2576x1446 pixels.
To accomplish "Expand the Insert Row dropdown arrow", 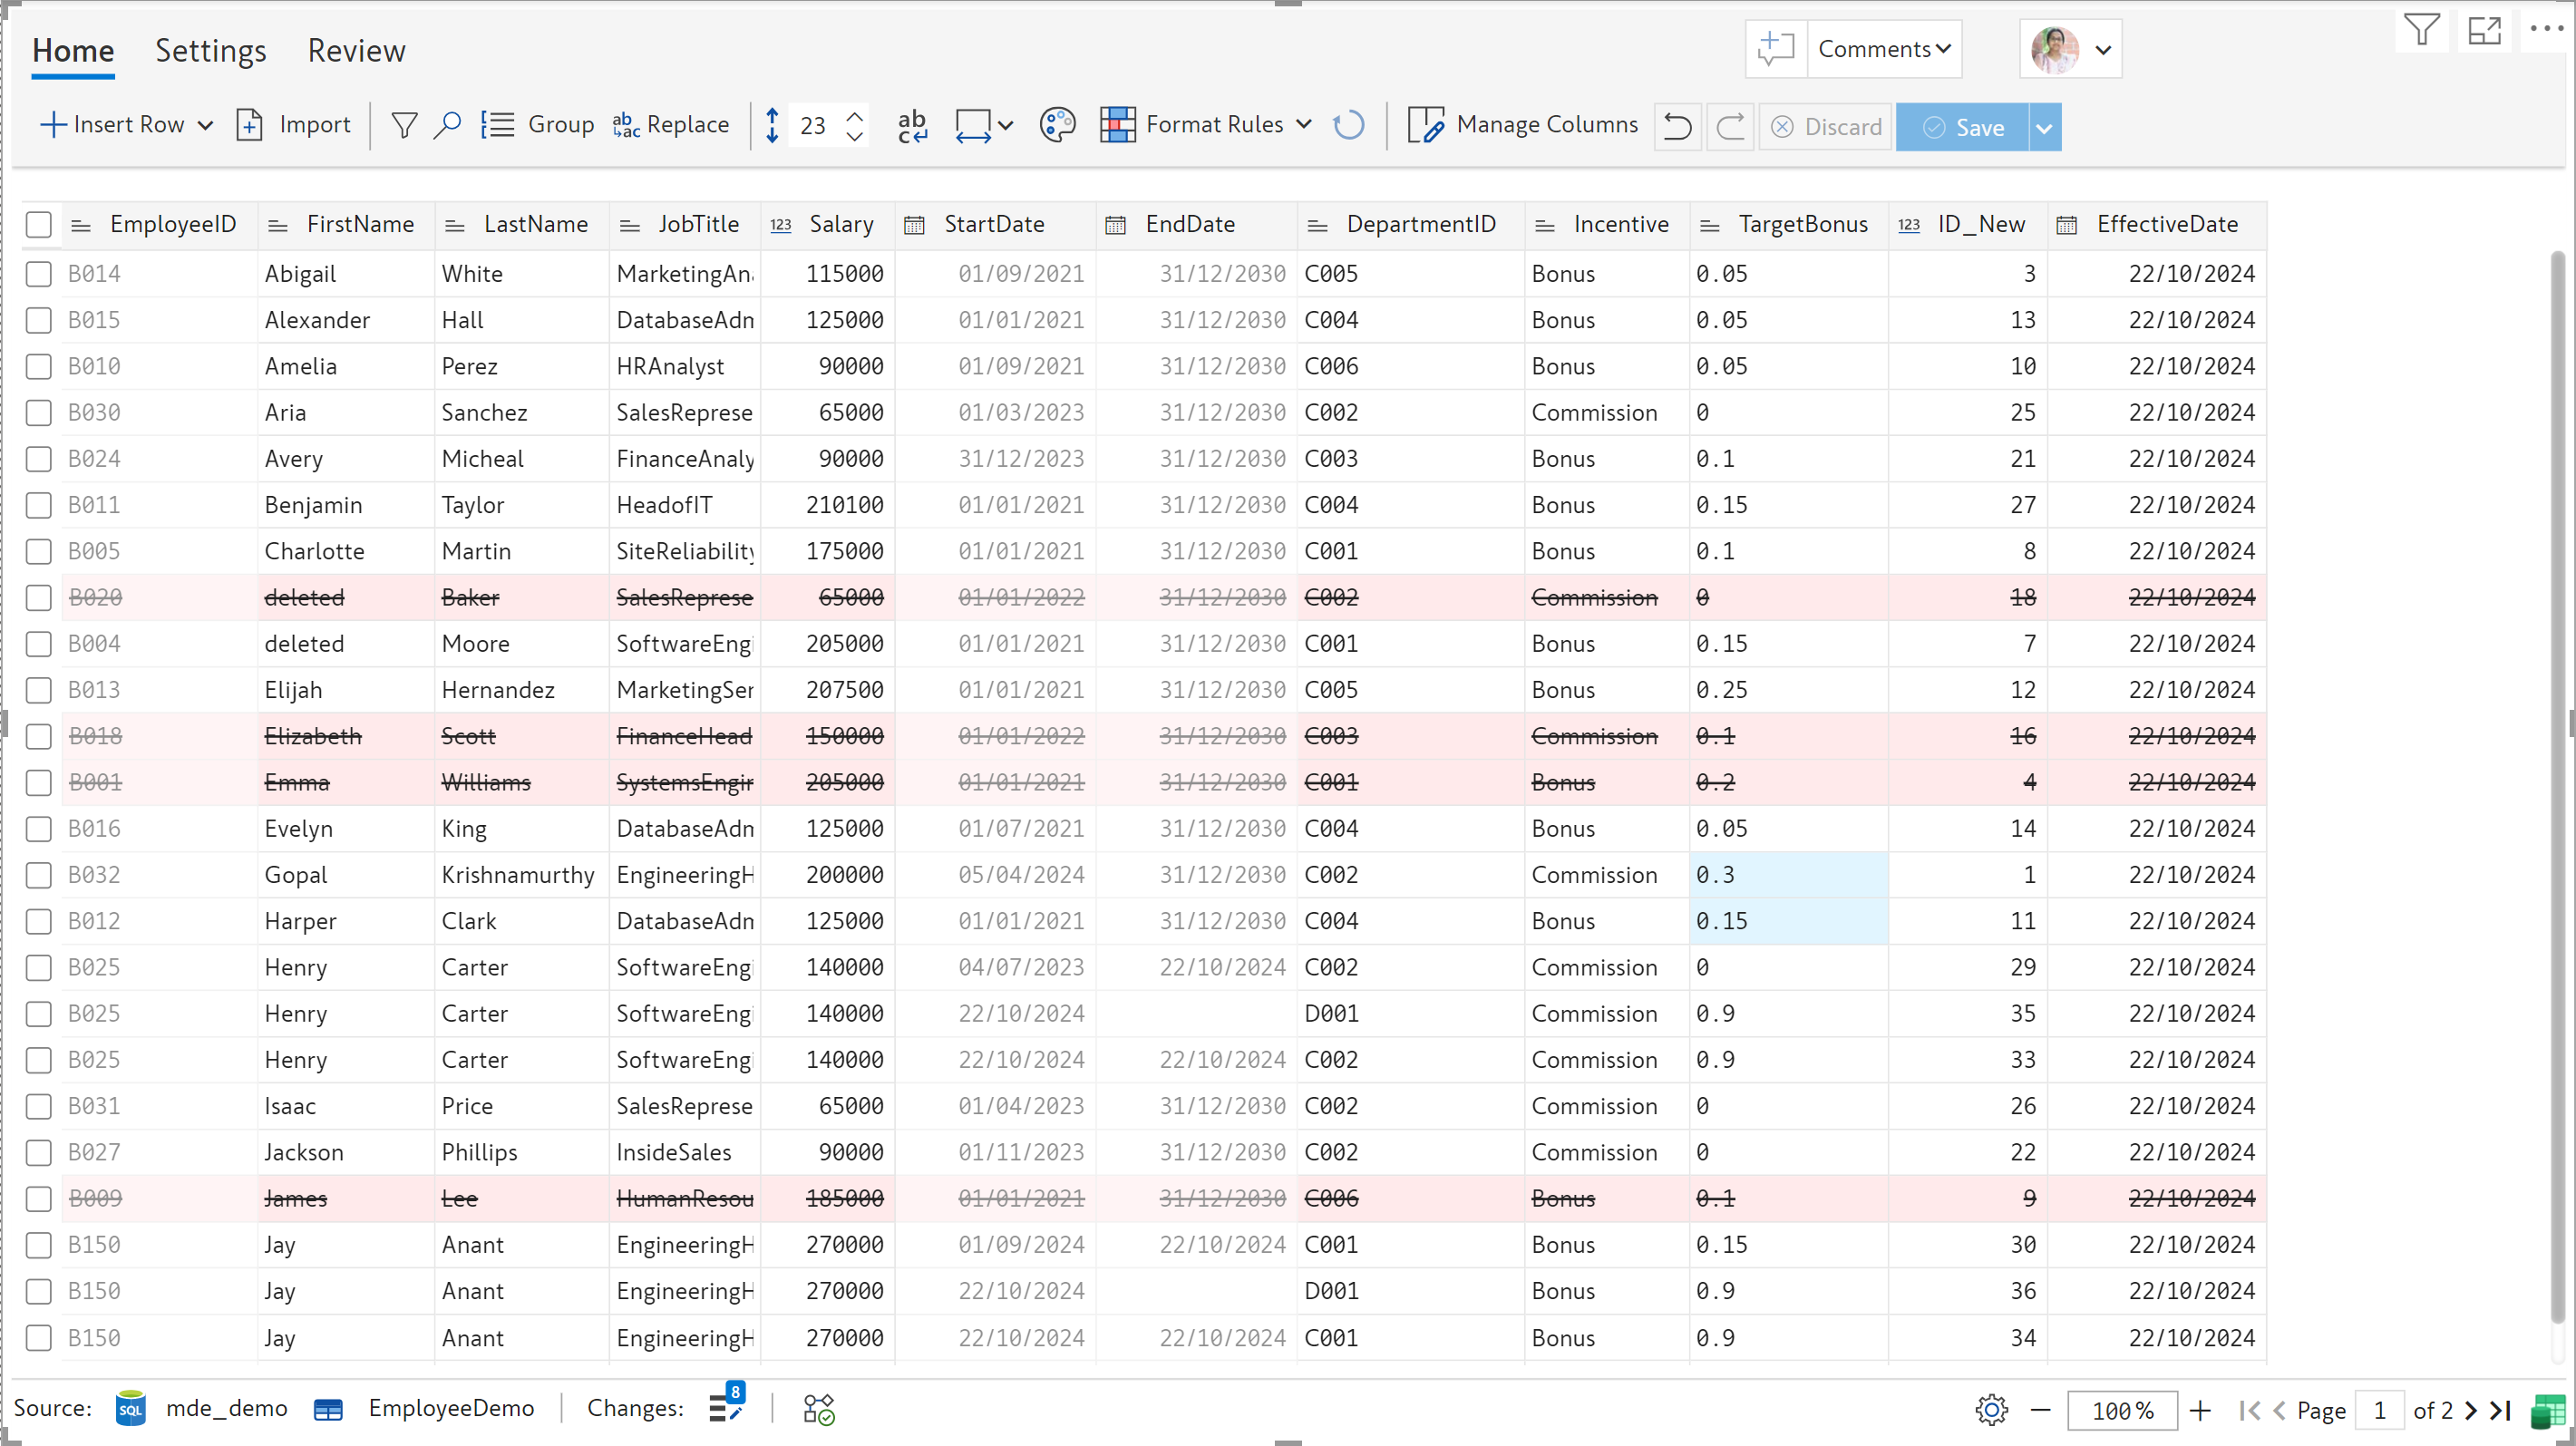I will click(205, 125).
